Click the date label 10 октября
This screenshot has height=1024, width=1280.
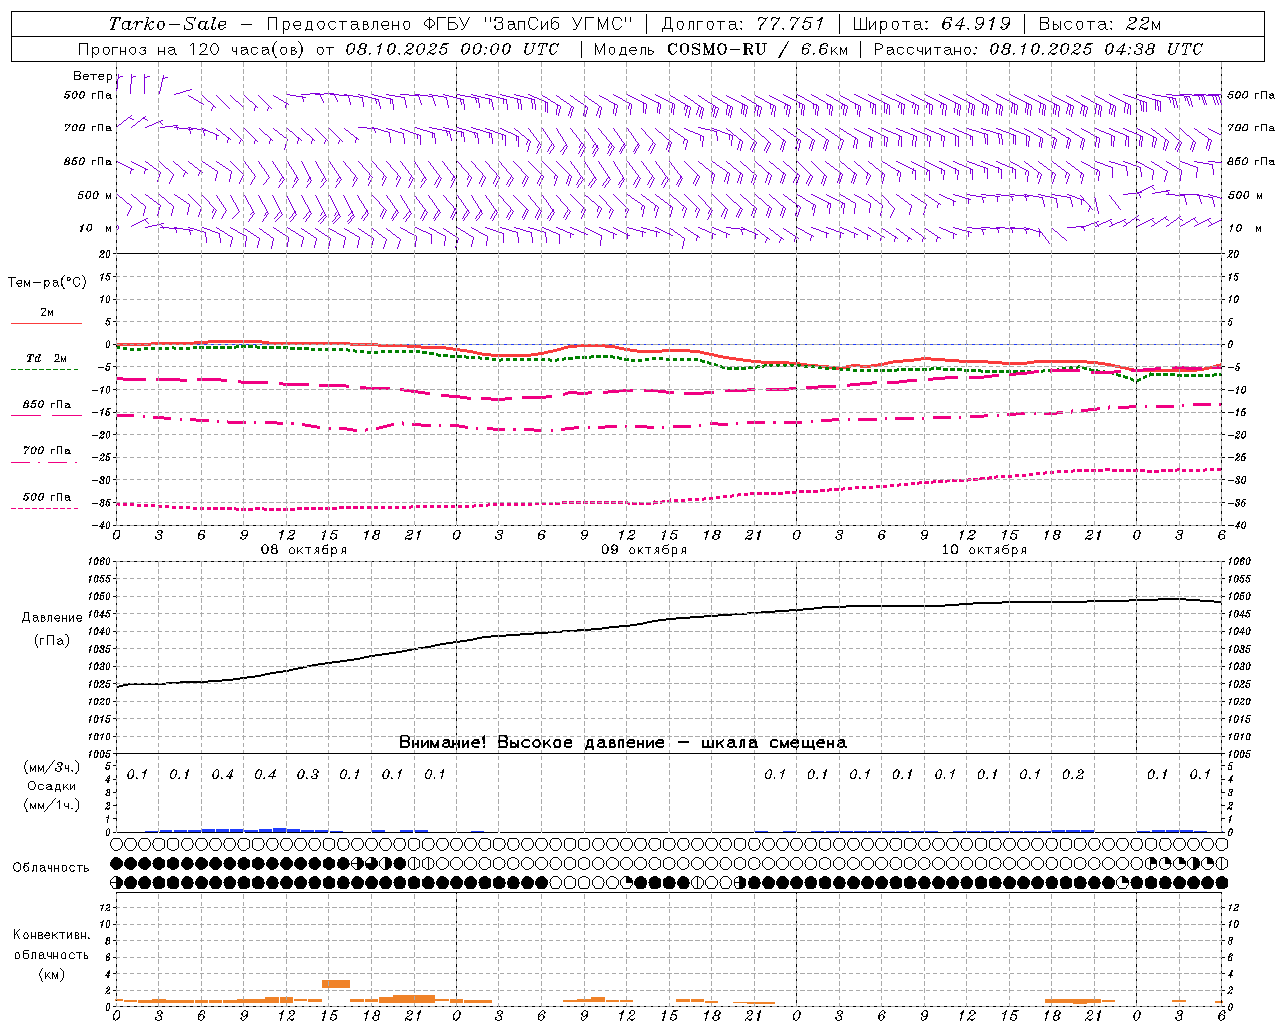[x=984, y=550]
